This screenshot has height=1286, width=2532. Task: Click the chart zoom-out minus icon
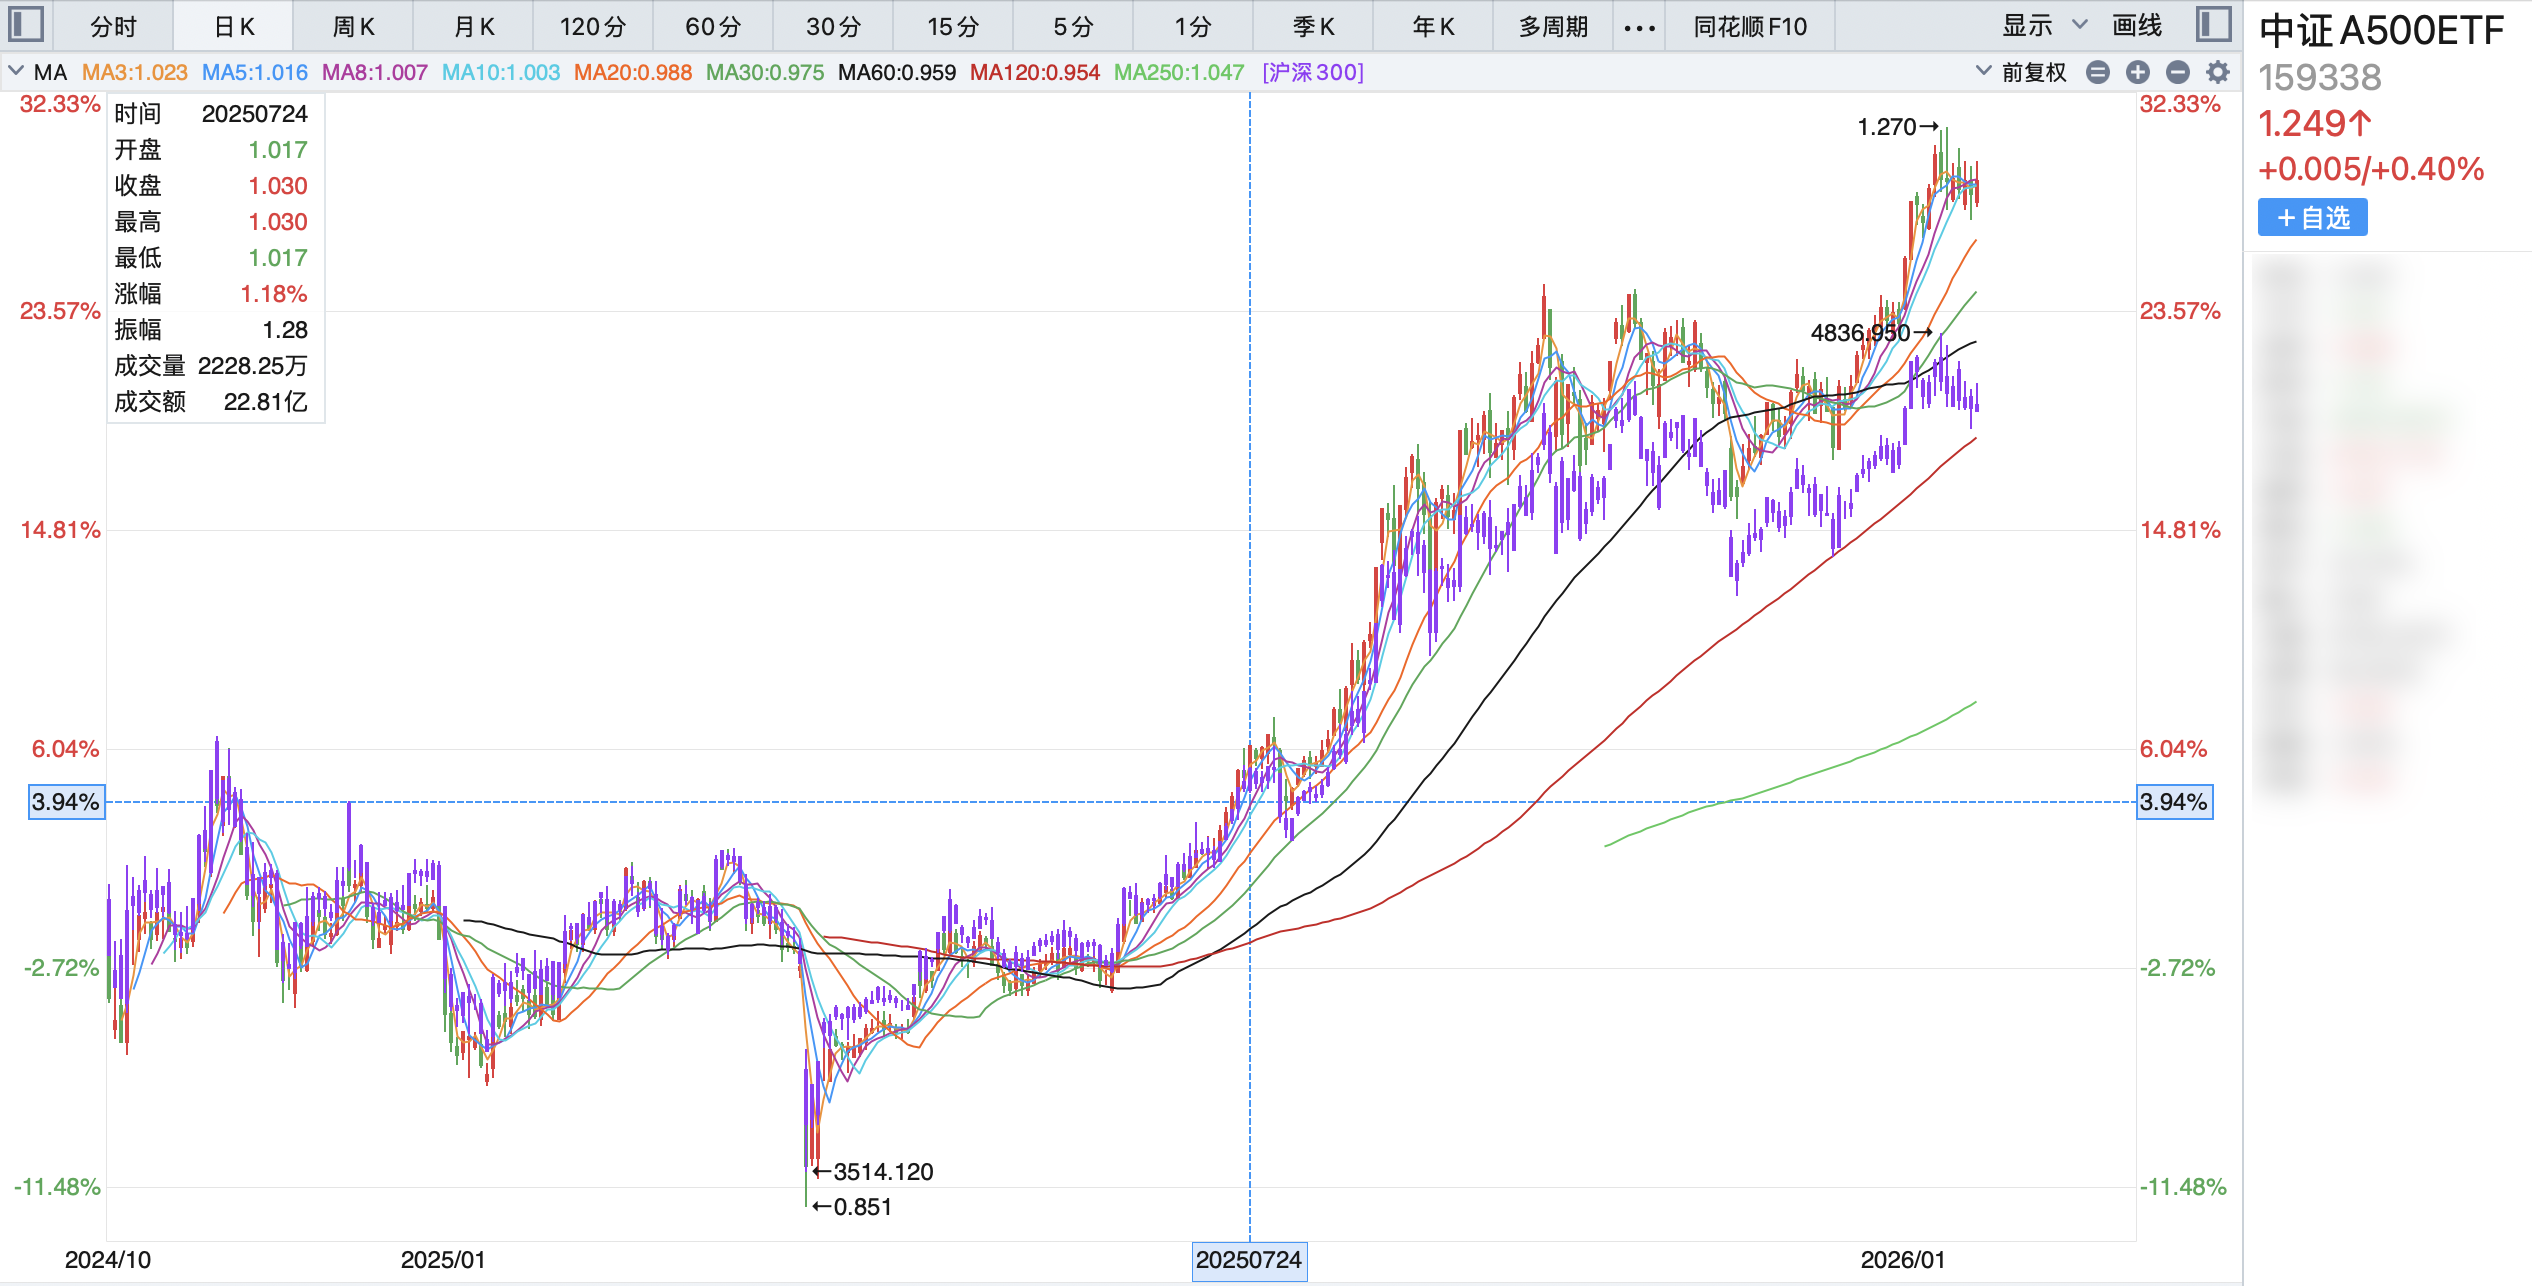tap(2177, 72)
